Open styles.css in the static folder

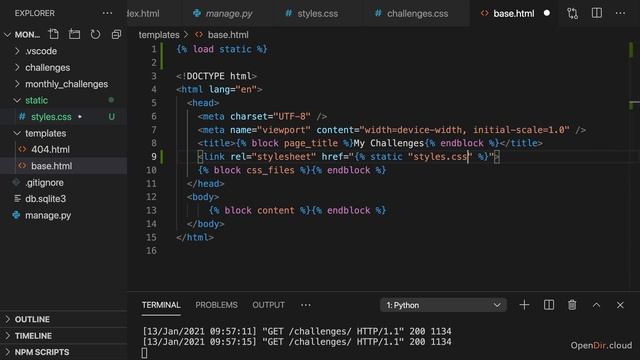51,117
